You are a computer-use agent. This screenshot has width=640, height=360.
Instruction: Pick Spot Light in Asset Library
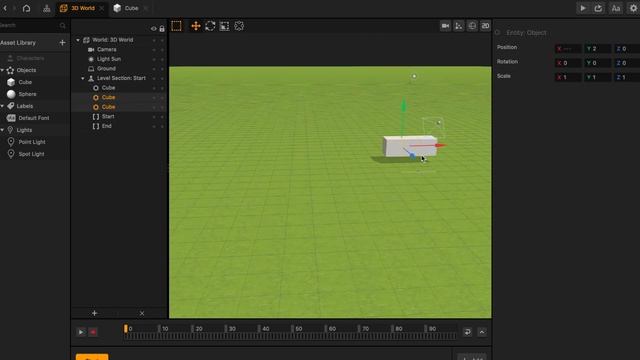tap(31, 154)
